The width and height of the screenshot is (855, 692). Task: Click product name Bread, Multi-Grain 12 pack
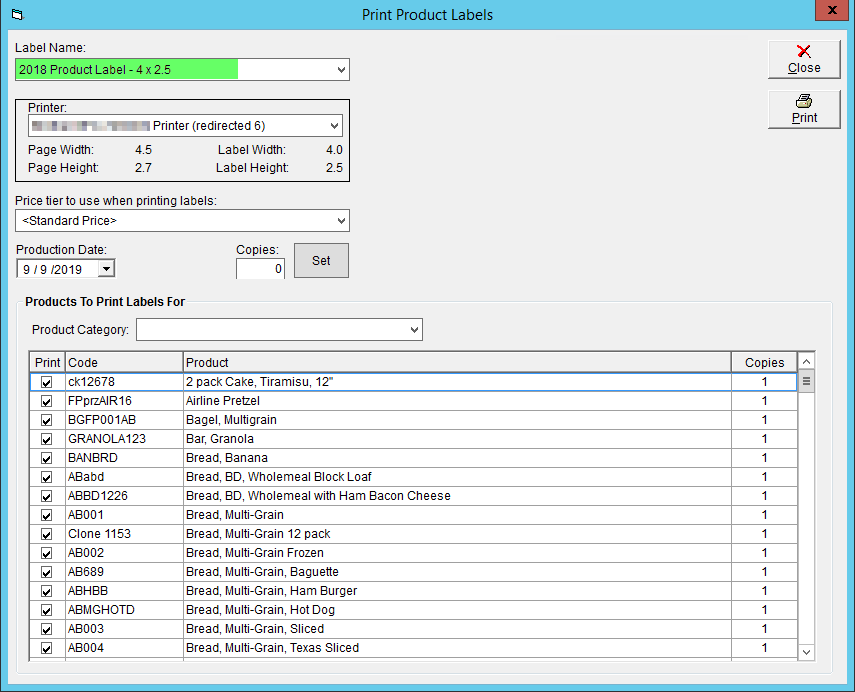click(258, 534)
